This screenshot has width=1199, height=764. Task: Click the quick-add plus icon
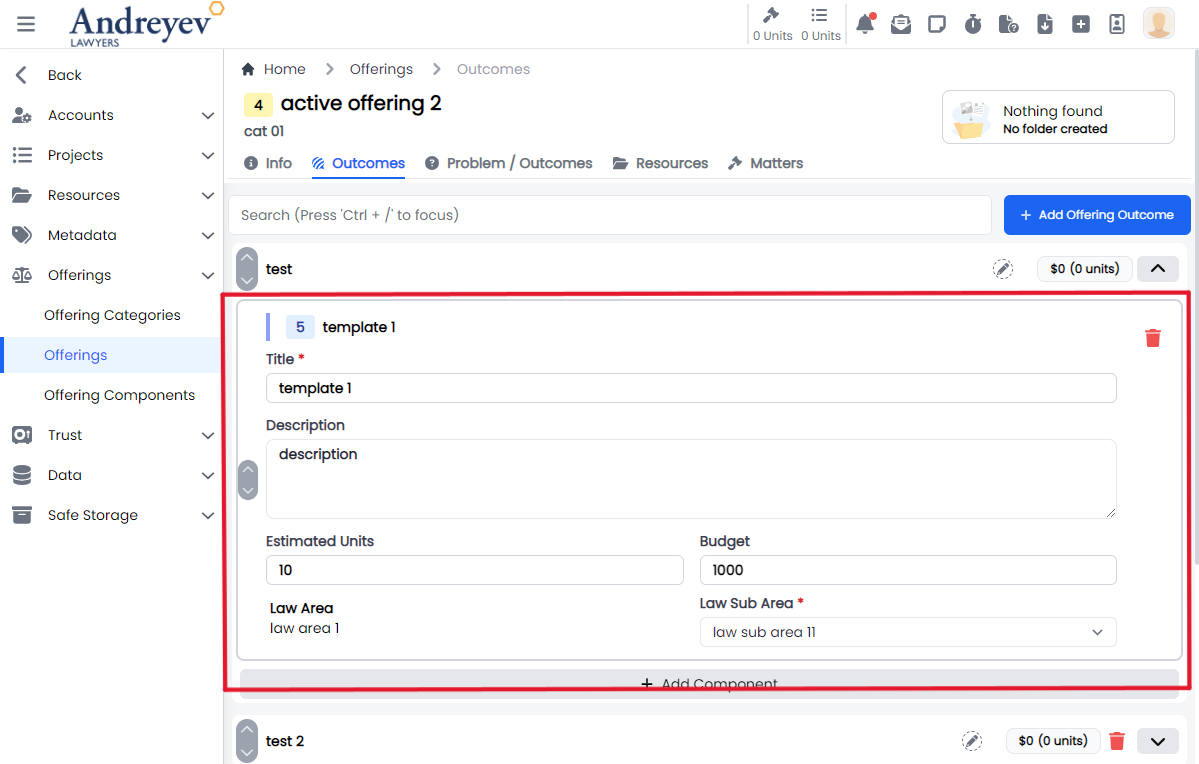click(1081, 23)
